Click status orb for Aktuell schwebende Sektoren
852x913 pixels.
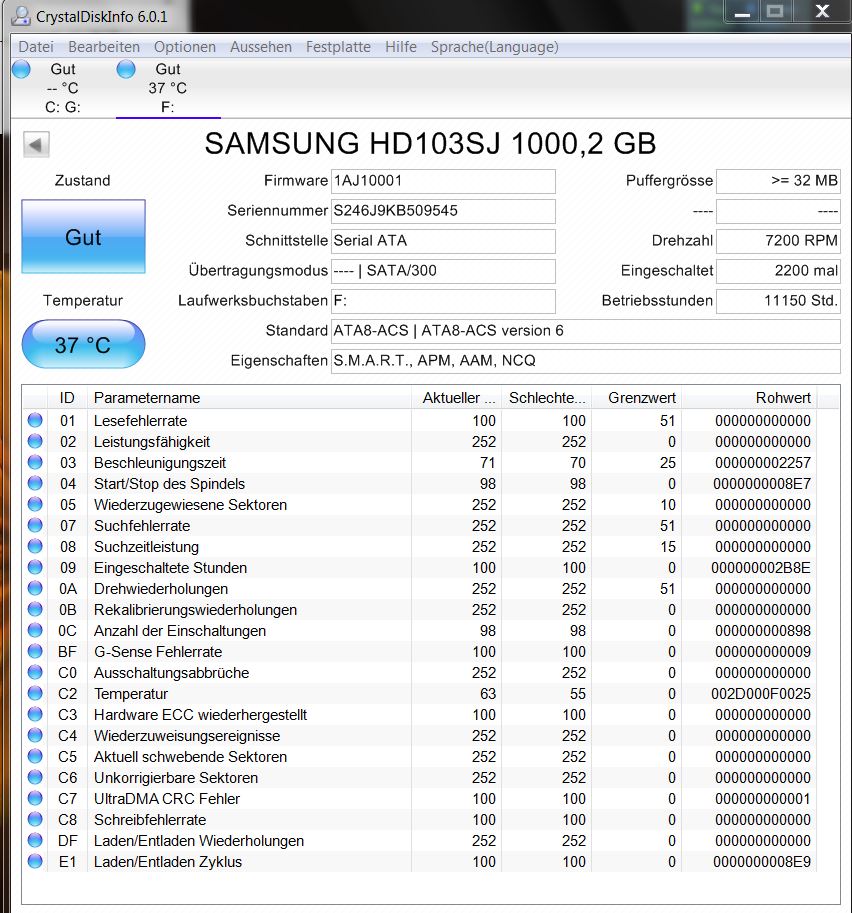coord(35,756)
